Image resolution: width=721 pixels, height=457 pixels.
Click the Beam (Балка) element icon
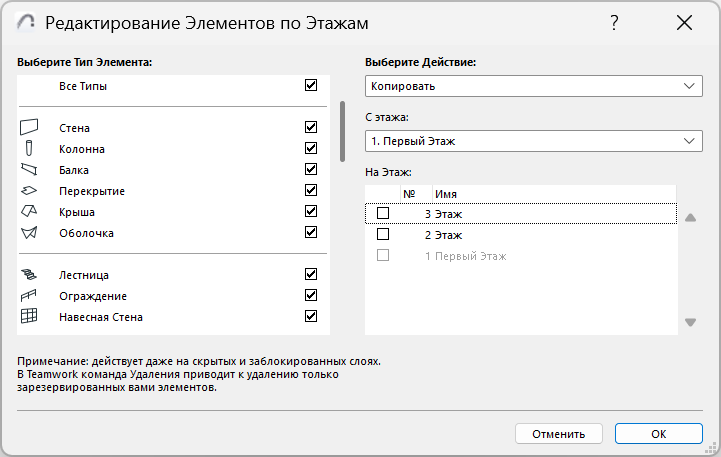pyautogui.click(x=29, y=170)
